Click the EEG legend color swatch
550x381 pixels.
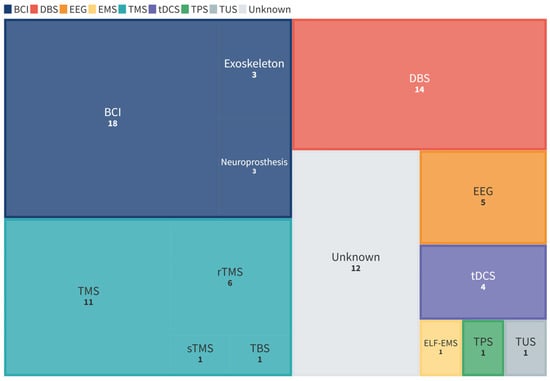[x=63, y=9]
